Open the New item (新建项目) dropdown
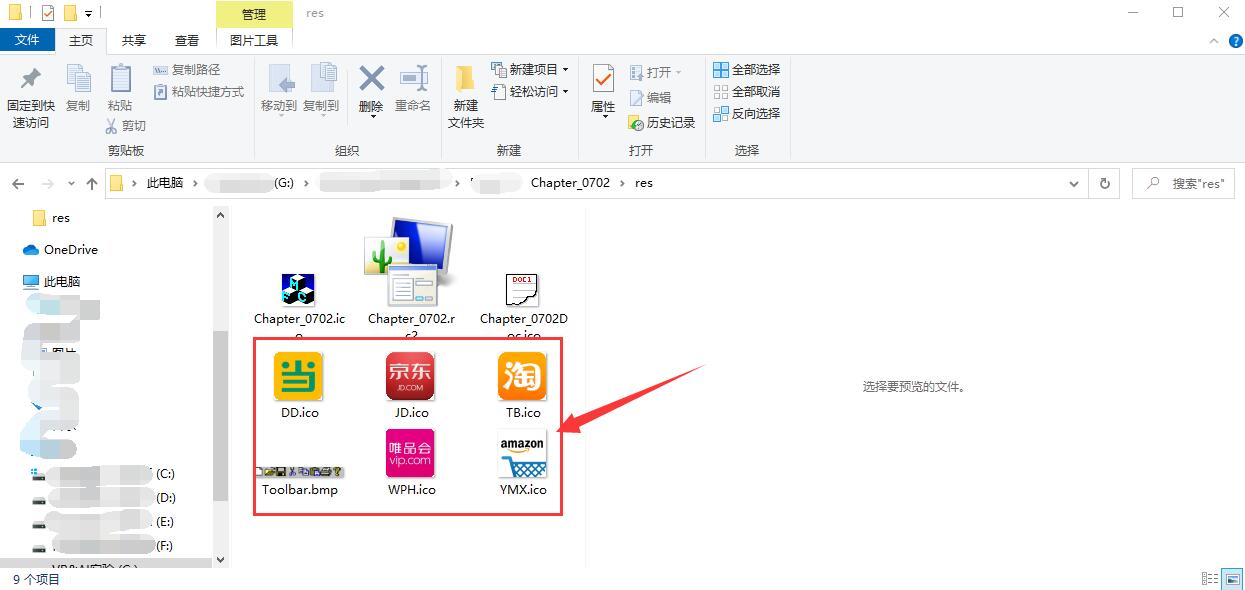Image resolution: width=1245 pixels, height=590 pixels. coord(530,70)
